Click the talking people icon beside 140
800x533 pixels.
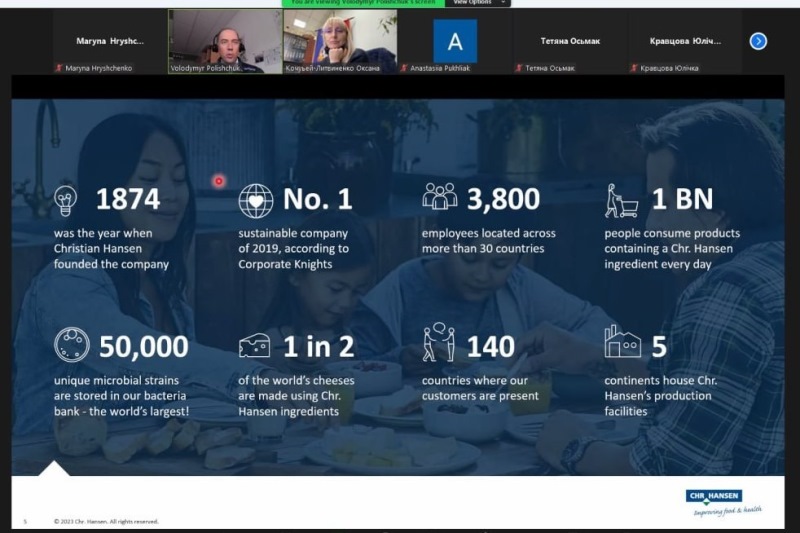point(439,342)
